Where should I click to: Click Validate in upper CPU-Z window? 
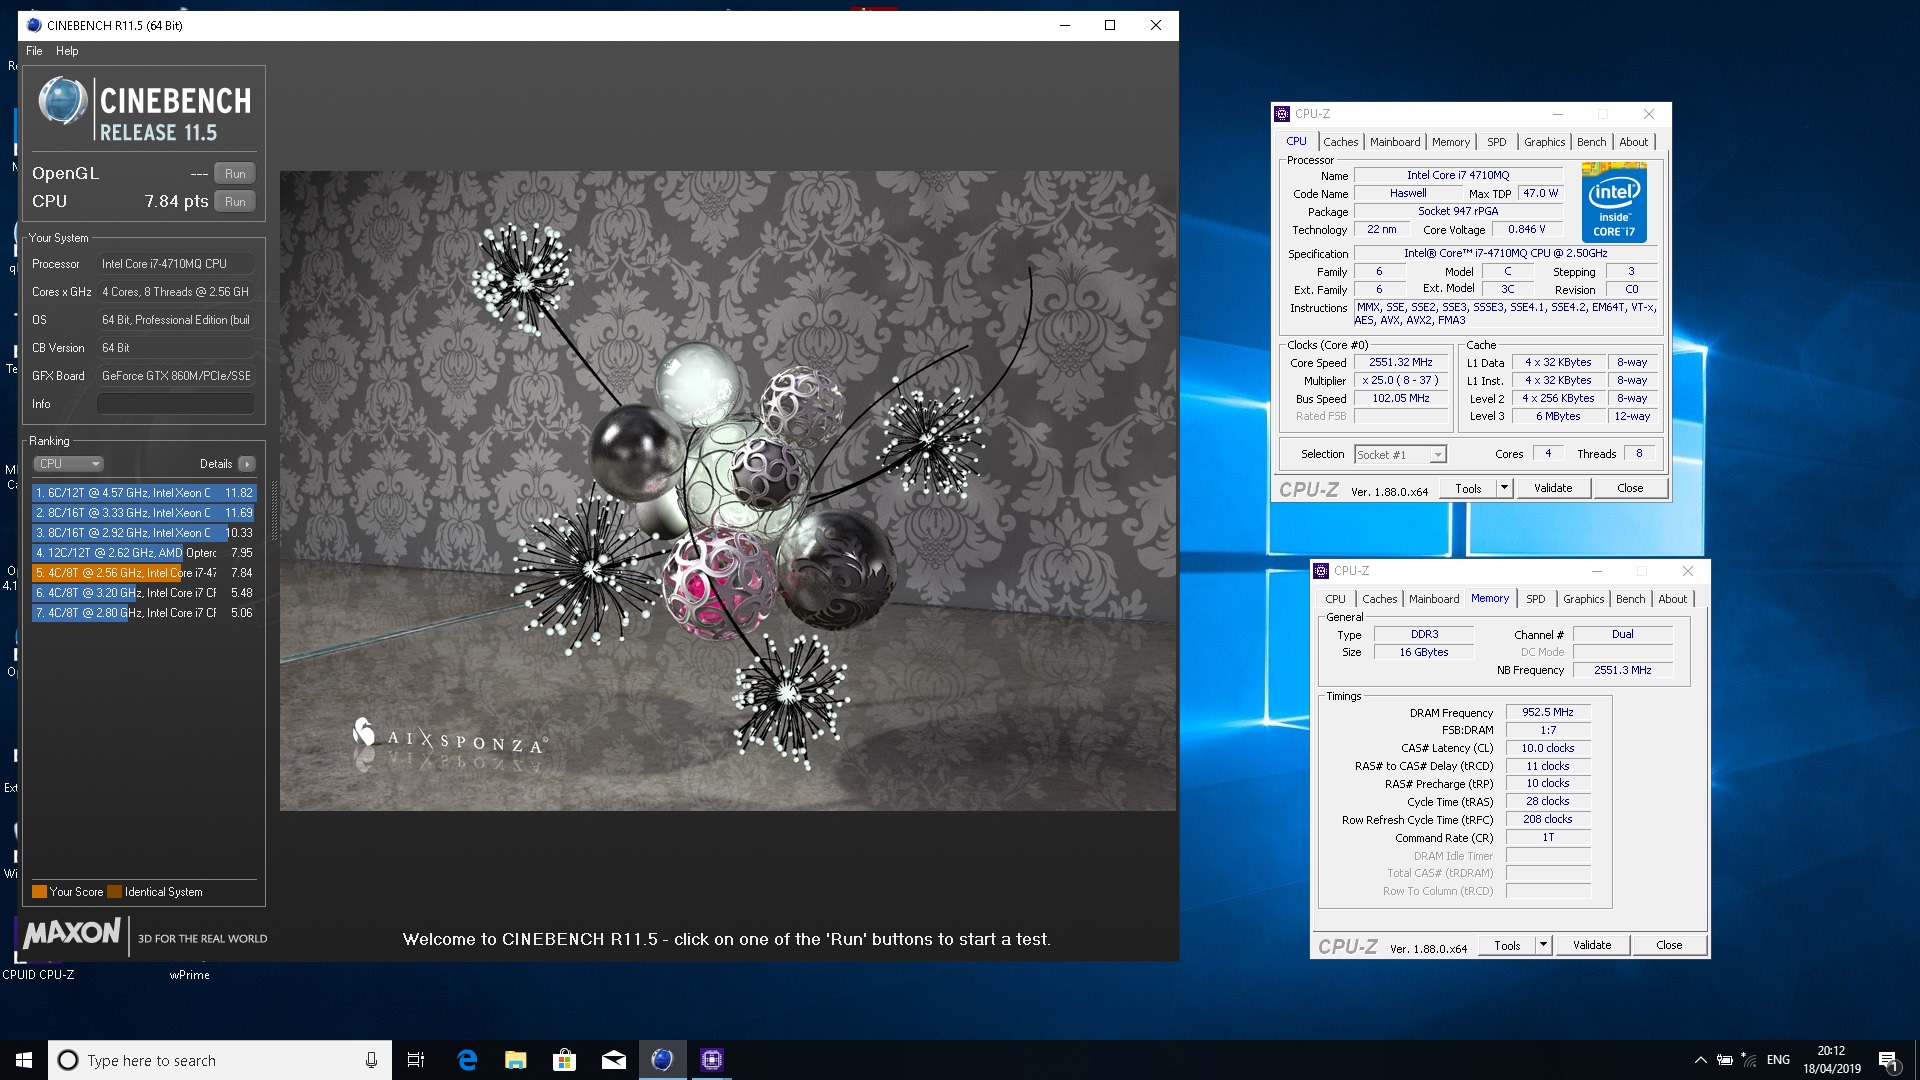[1553, 488]
